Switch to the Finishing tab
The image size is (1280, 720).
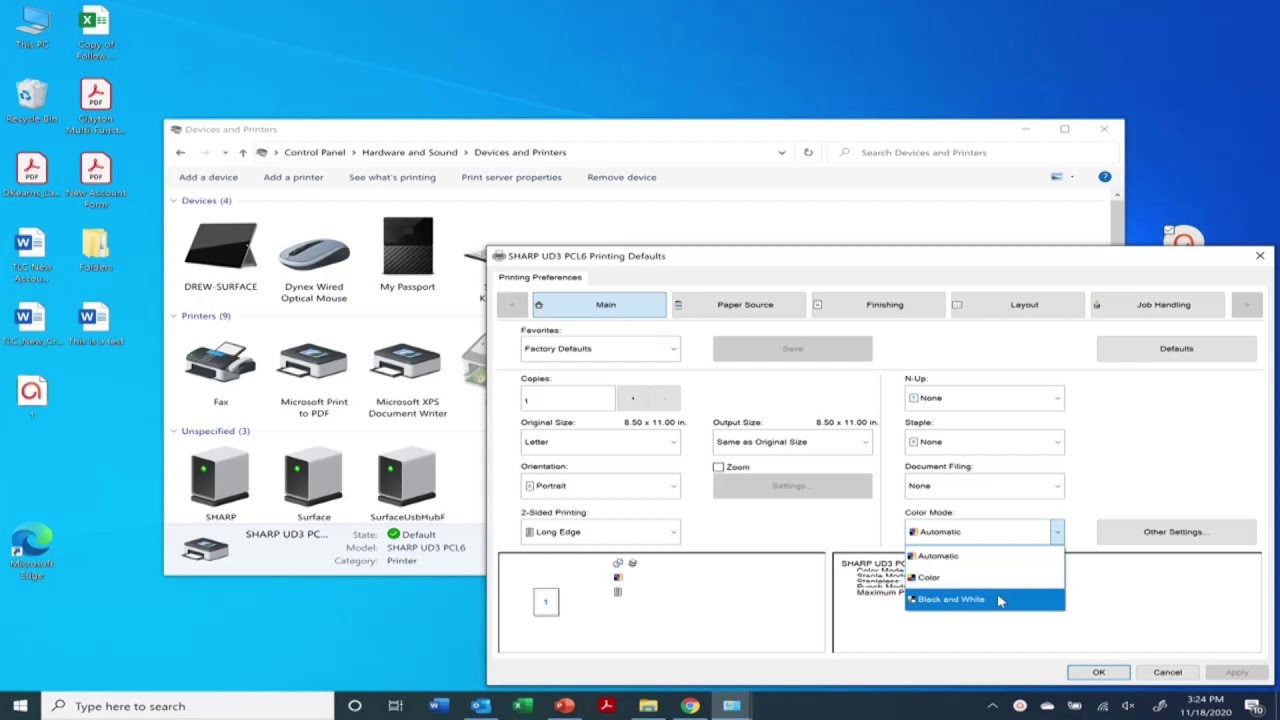tap(878, 305)
